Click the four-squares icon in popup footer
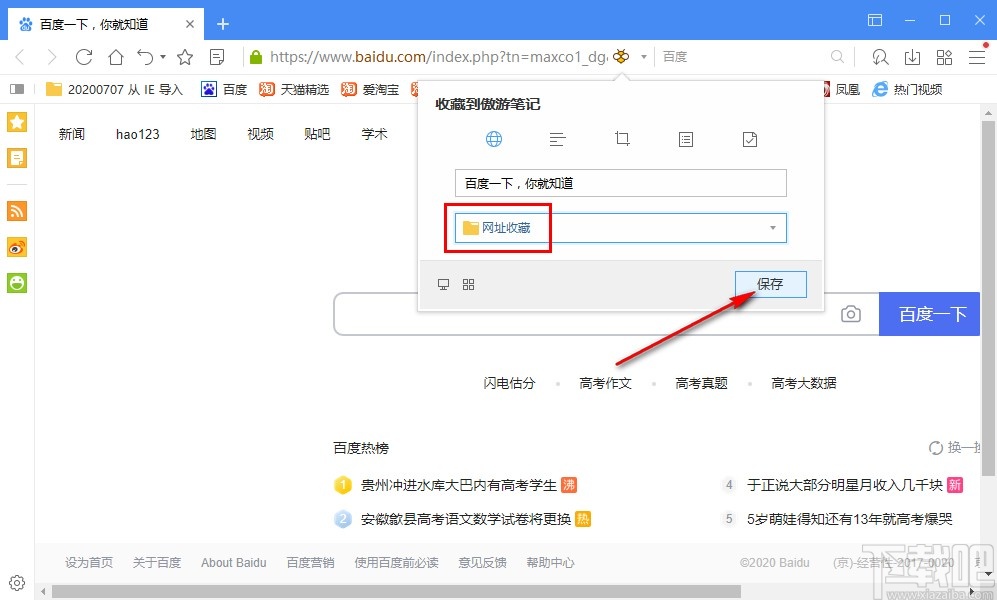This screenshot has height=600, width=997. 469,285
